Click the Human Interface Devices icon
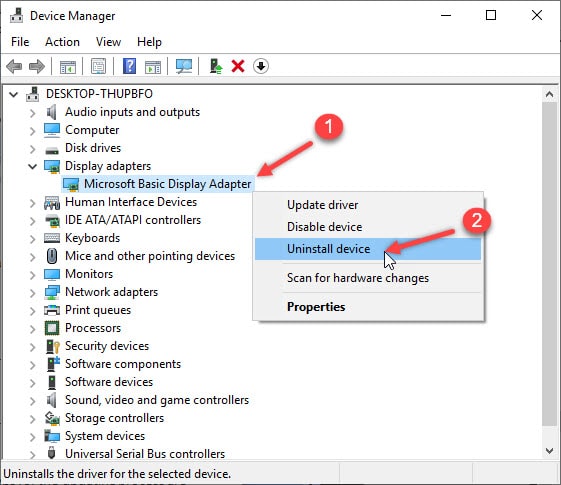The height and width of the screenshot is (485, 561). [52, 203]
